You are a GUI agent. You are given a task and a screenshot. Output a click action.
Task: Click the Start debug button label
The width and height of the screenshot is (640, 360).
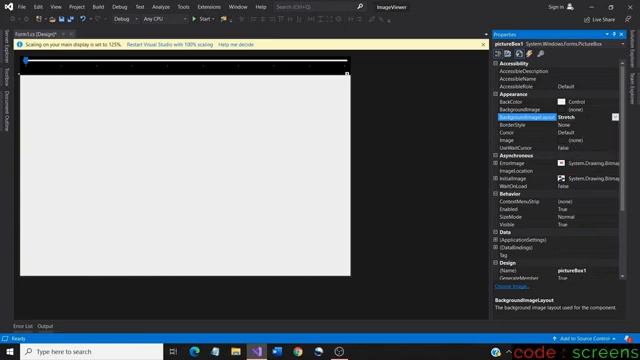[x=205, y=19]
